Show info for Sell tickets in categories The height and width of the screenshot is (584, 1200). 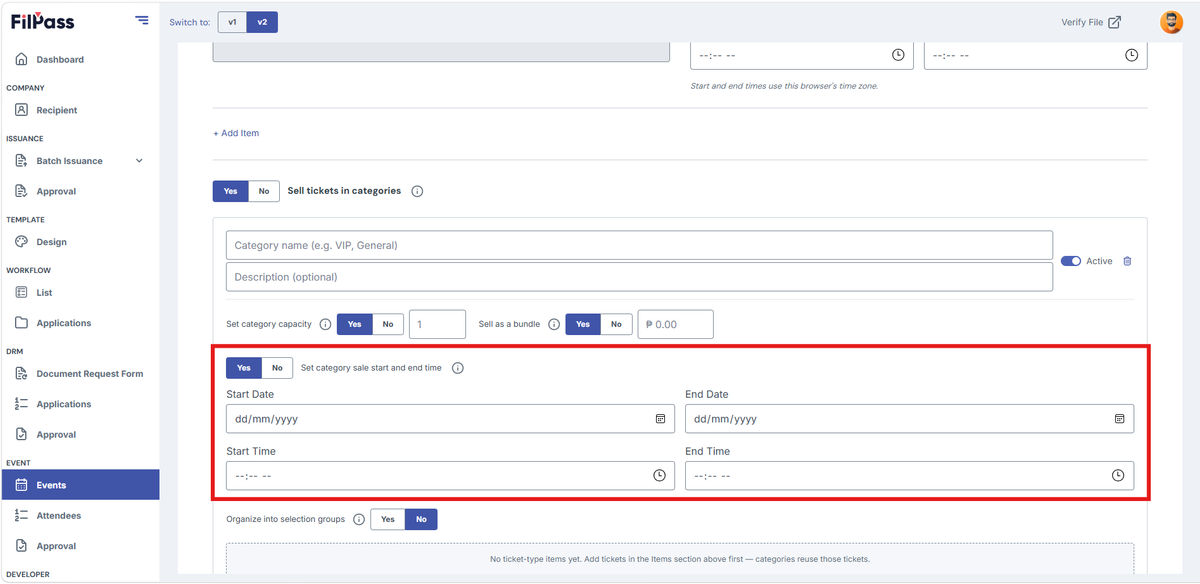(417, 191)
